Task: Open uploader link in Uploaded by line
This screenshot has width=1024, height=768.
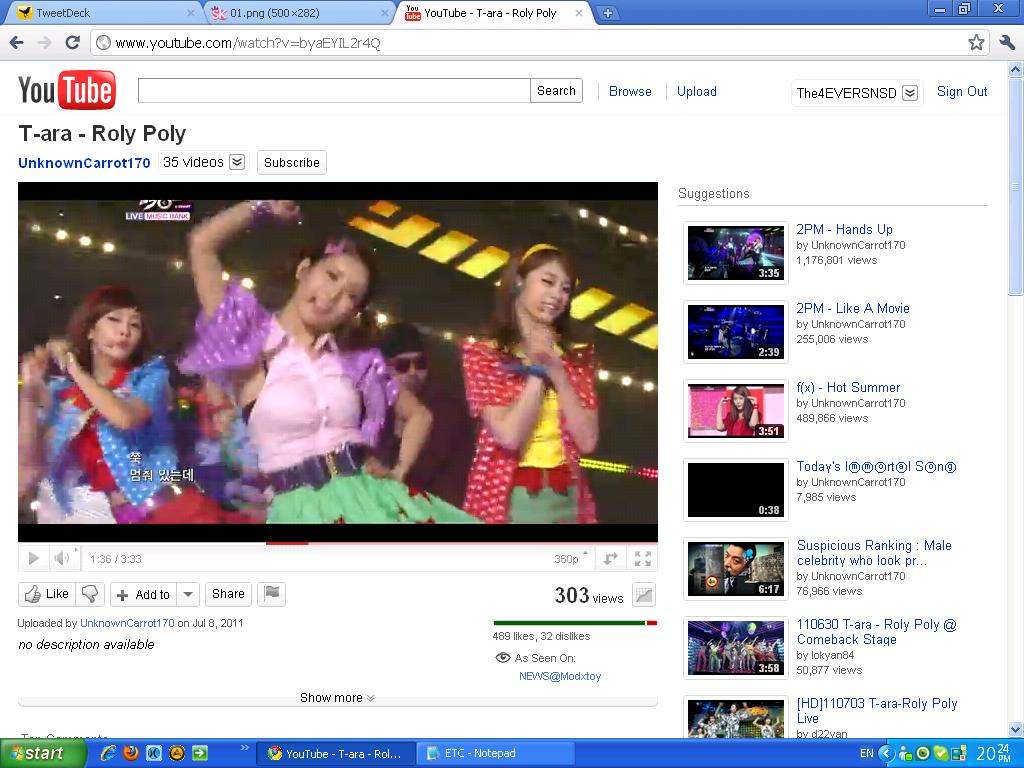Action: coord(127,623)
